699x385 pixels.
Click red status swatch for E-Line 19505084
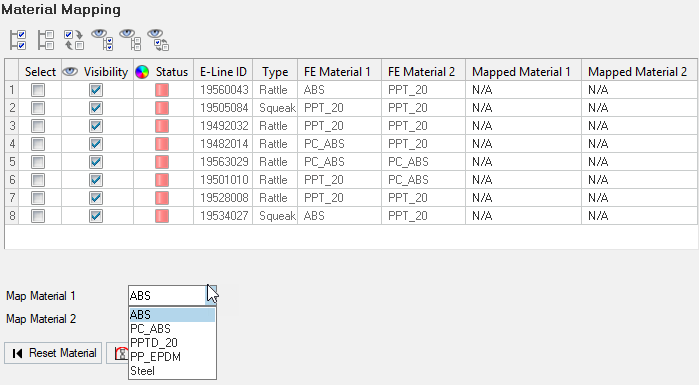tap(162, 108)
